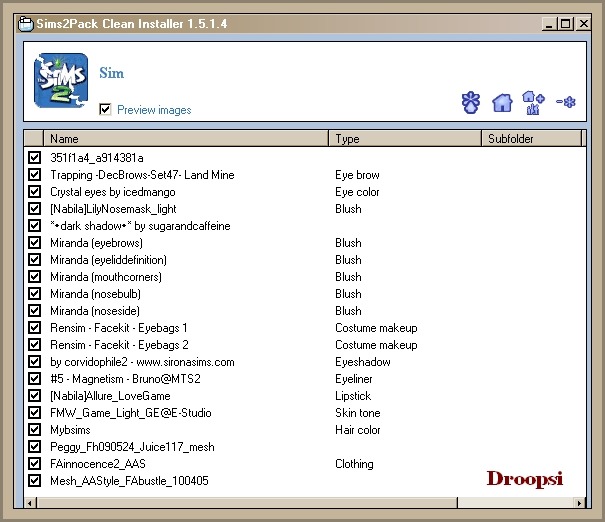Uncheck Miranda (eyeliddefinition) checkbox

tap(34, 259)
